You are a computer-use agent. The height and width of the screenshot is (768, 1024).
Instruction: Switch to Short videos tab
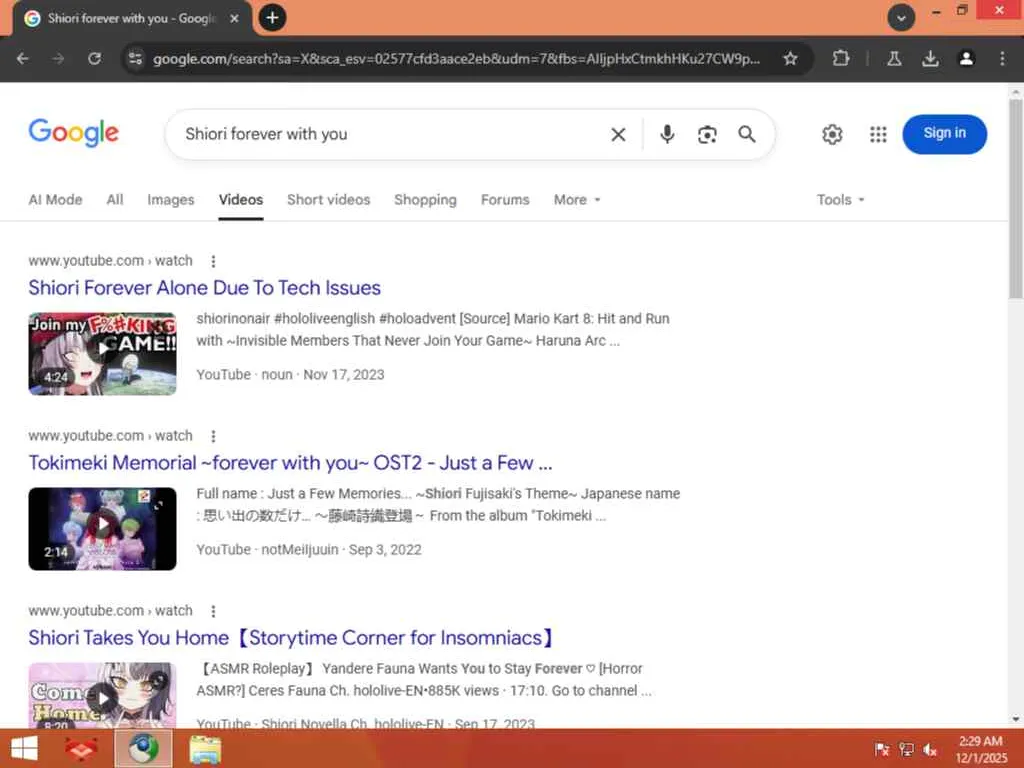(x=328, y=200)
